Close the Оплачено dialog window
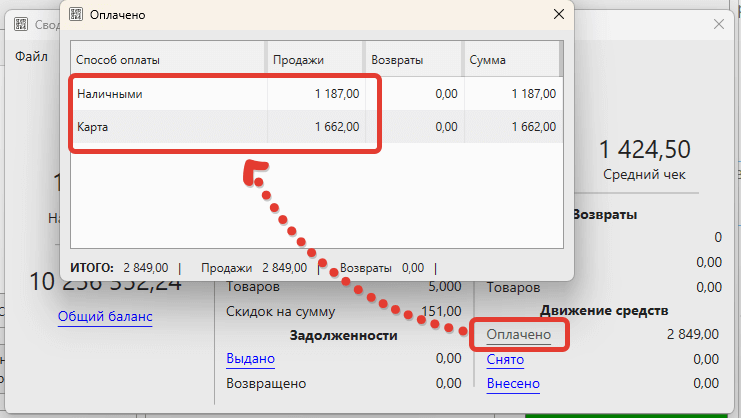Image resolution: width=741 pixels, height=418 pixels. [x=558, y=16]
